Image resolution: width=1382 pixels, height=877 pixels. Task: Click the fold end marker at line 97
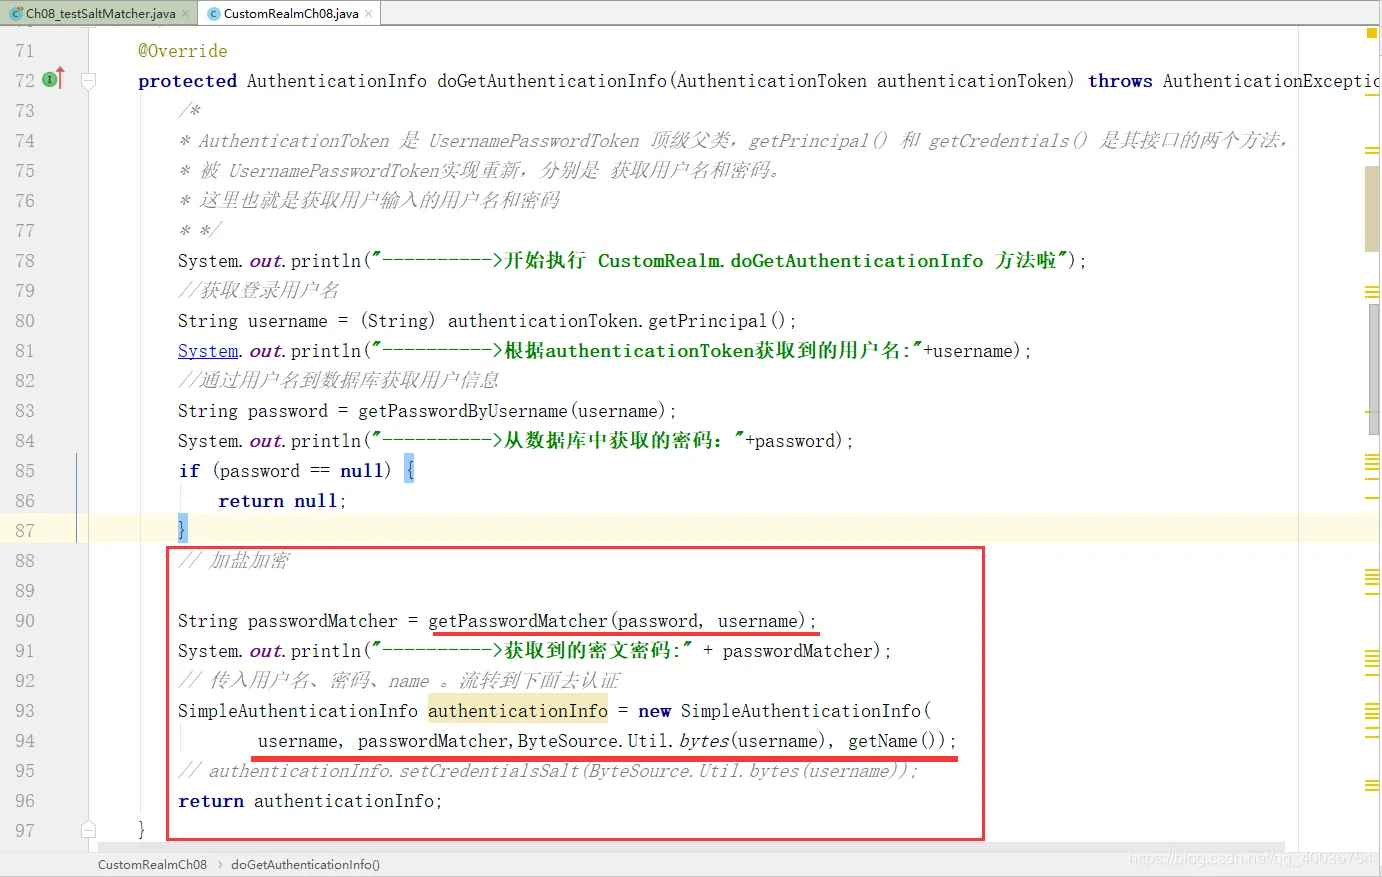(x=88, y=829)
